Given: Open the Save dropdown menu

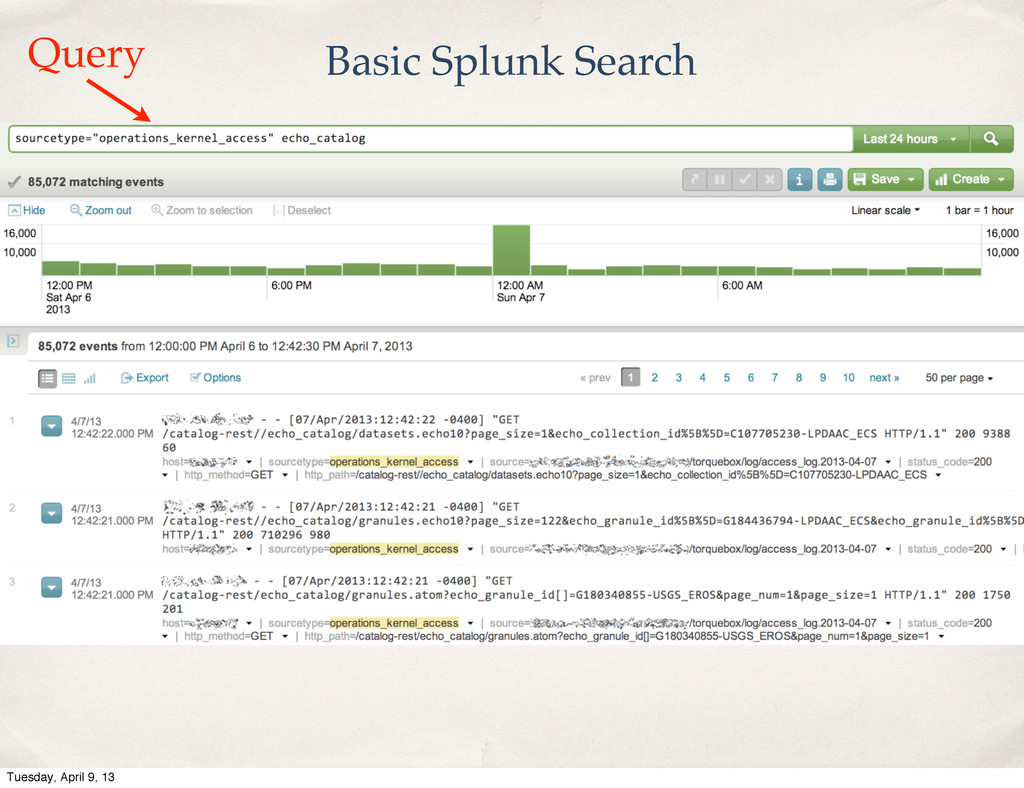Looking at the screenshot, I should pos(885,179).
